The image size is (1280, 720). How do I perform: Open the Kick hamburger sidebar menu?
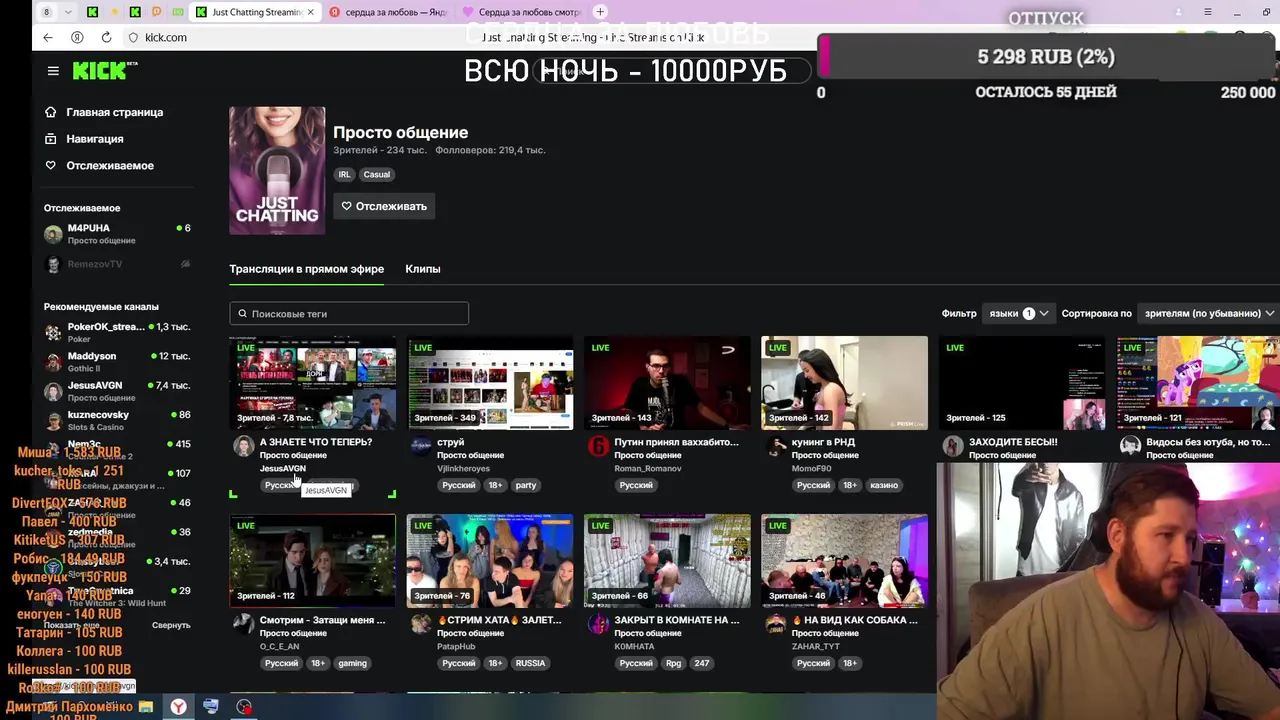point(53,71)
